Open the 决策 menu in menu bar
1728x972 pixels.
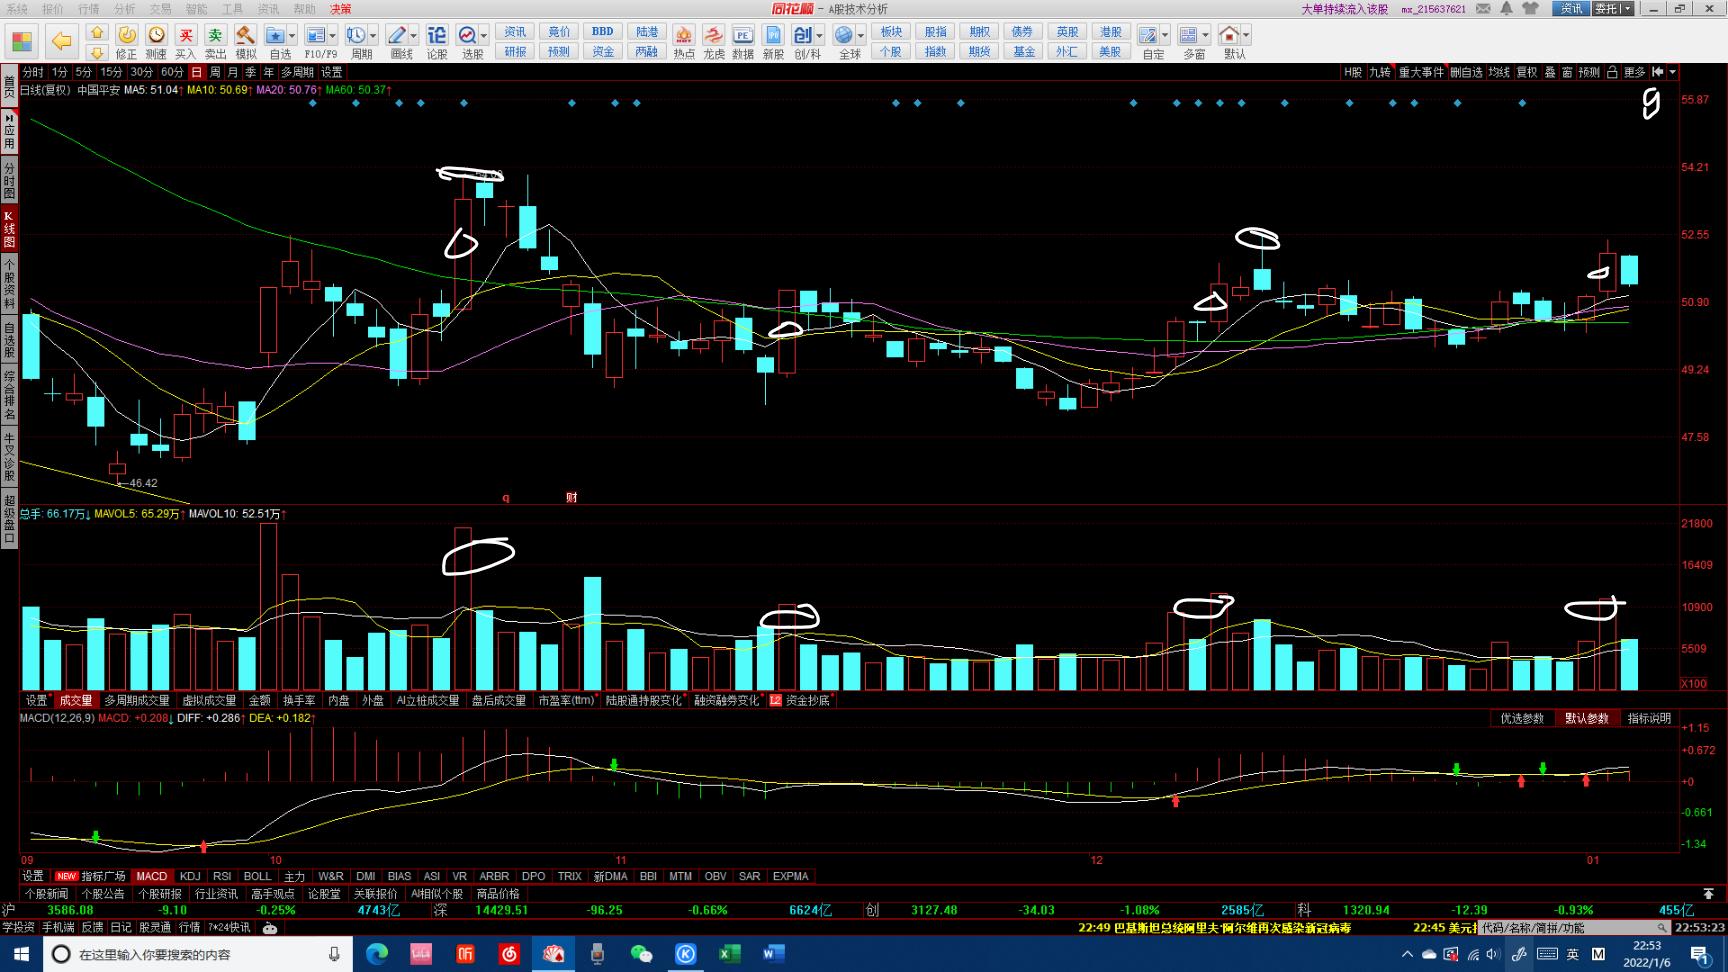click(x=341, y=8)
